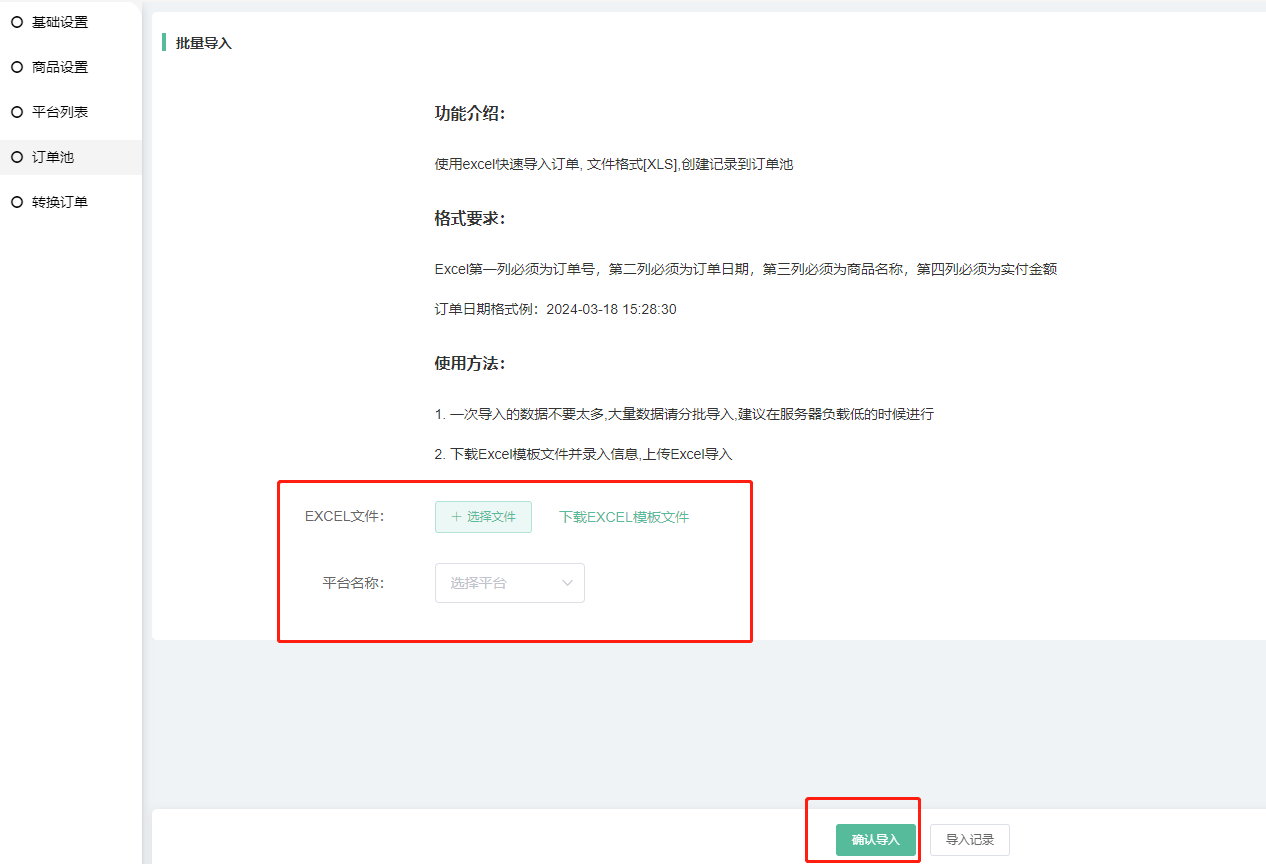Image resolution: width=1266 pixels, height=864 pixels.
Task: Click the 批量导入 section header
Action: (x=204, y=43)
